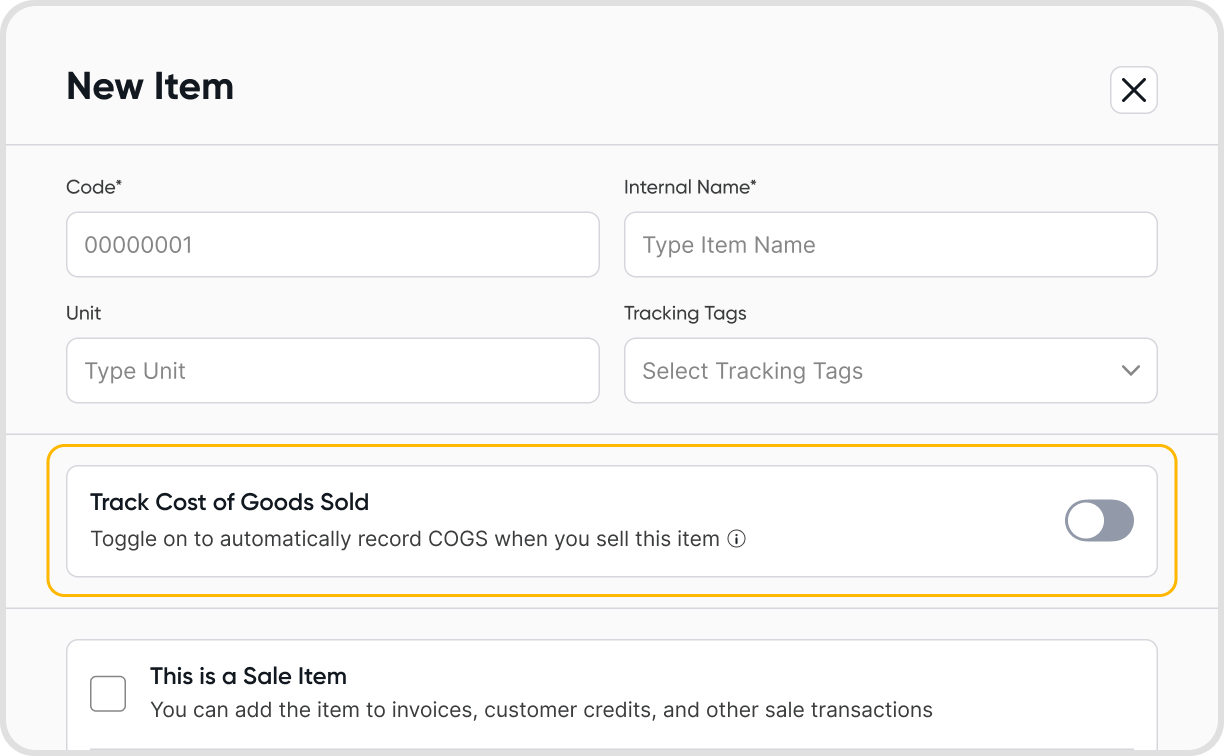Viewport: 1224px width, 756px height.
Task: Click the "Code*" field label
Action: click(94, 187)
